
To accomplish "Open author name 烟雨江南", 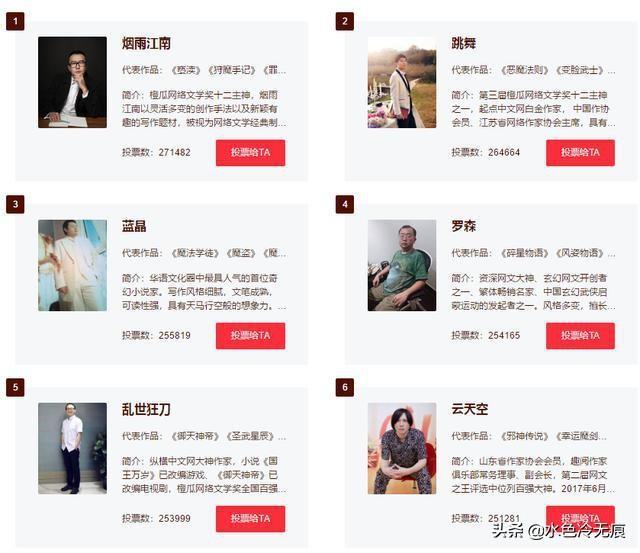I will pyautogui.click(x=146, y=43).
